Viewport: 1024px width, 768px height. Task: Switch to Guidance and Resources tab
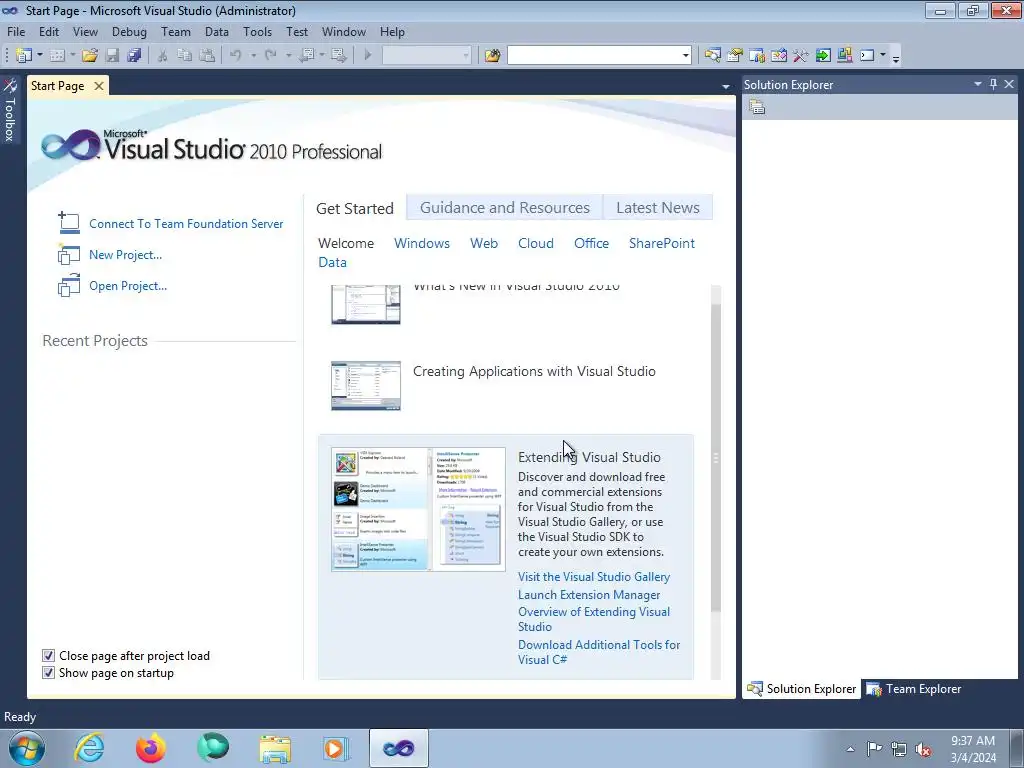pos(505,208)
